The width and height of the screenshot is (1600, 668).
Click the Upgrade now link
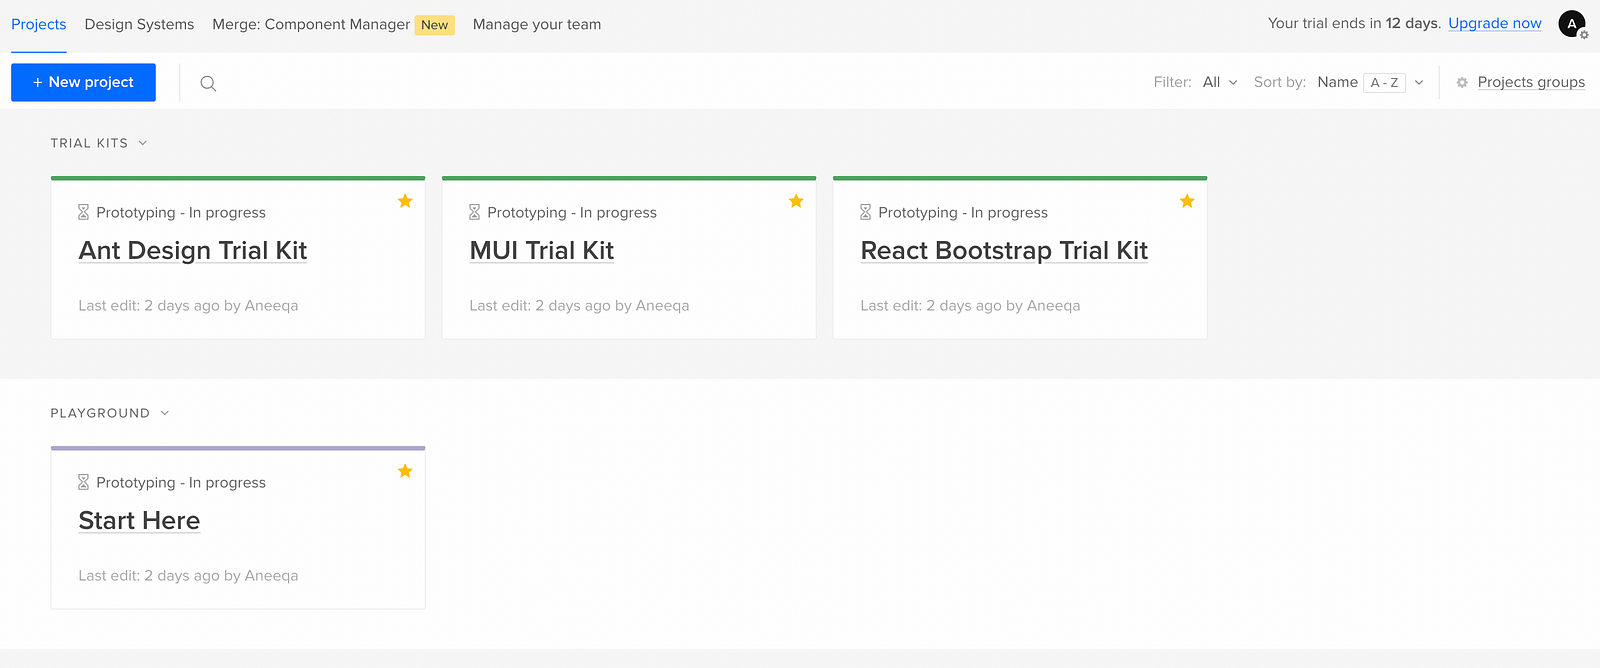pos(1495,23)
